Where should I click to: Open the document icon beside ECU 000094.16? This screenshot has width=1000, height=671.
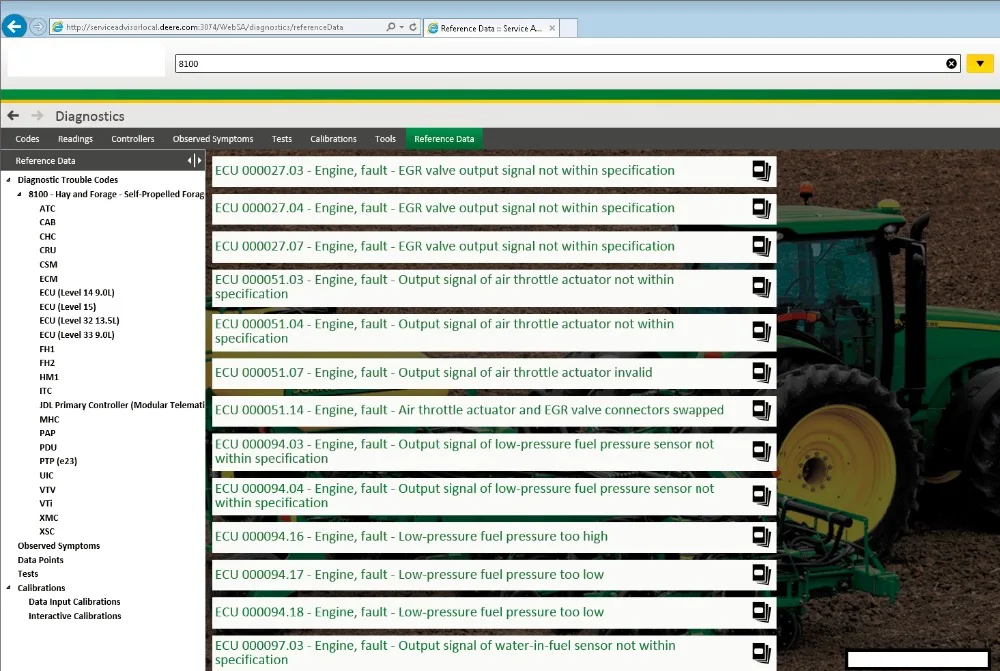(x=761, y=535)
